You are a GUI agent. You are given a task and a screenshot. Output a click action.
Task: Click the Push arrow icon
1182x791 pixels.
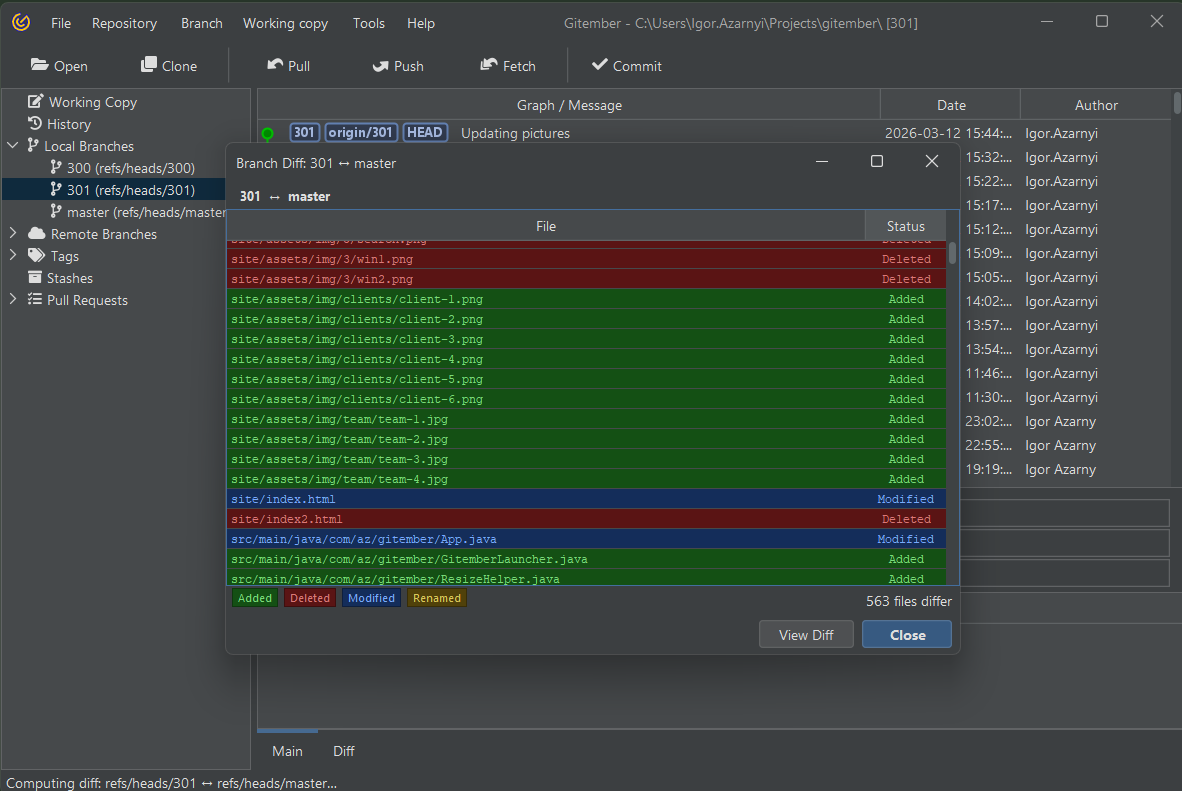380,65
